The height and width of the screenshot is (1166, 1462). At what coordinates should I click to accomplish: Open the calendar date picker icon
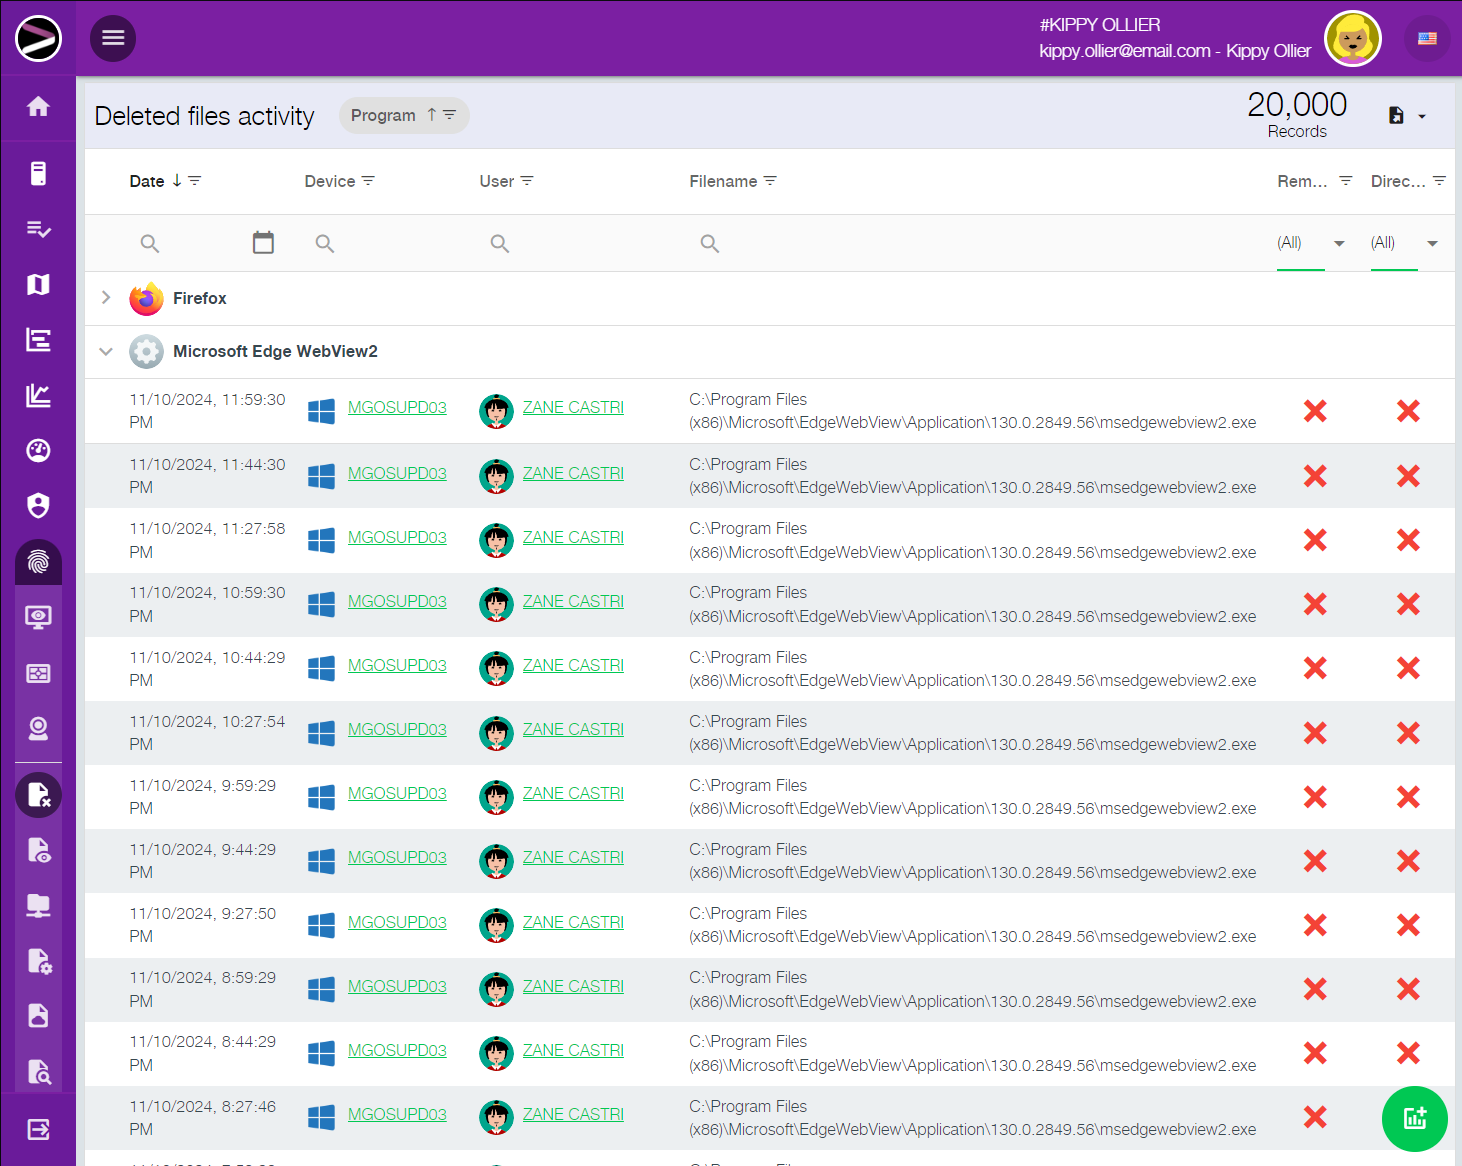point(263,243)
